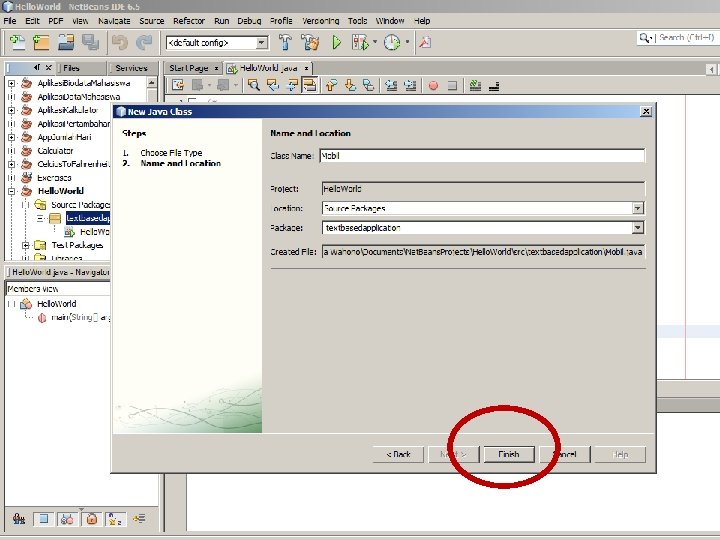720x540 pixels.
Task: Close the HelloWorld.java editor tab
Action: click(306, 68)
